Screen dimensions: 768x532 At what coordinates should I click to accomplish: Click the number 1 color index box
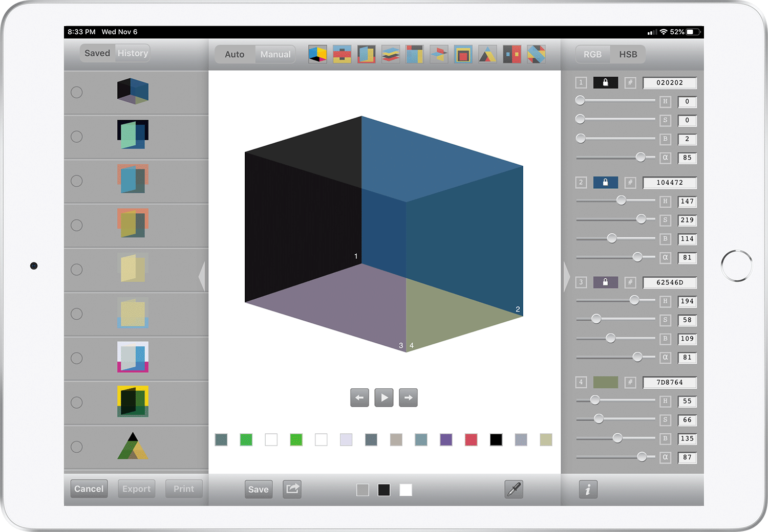pyautogui.click(x=581, y=83)
